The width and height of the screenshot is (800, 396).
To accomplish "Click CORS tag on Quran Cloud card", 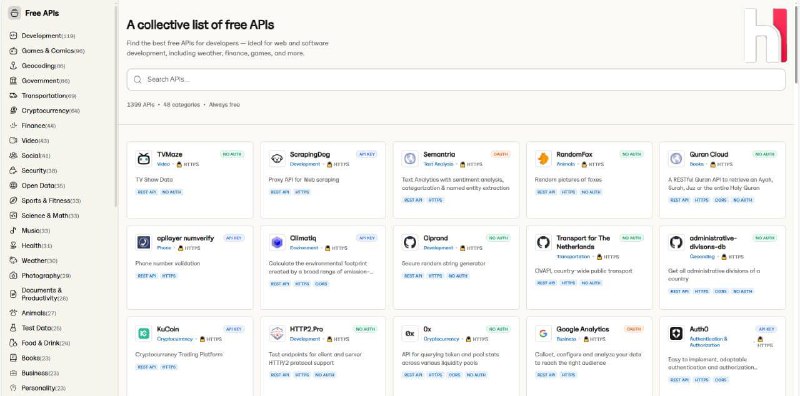I will [720, 201].
